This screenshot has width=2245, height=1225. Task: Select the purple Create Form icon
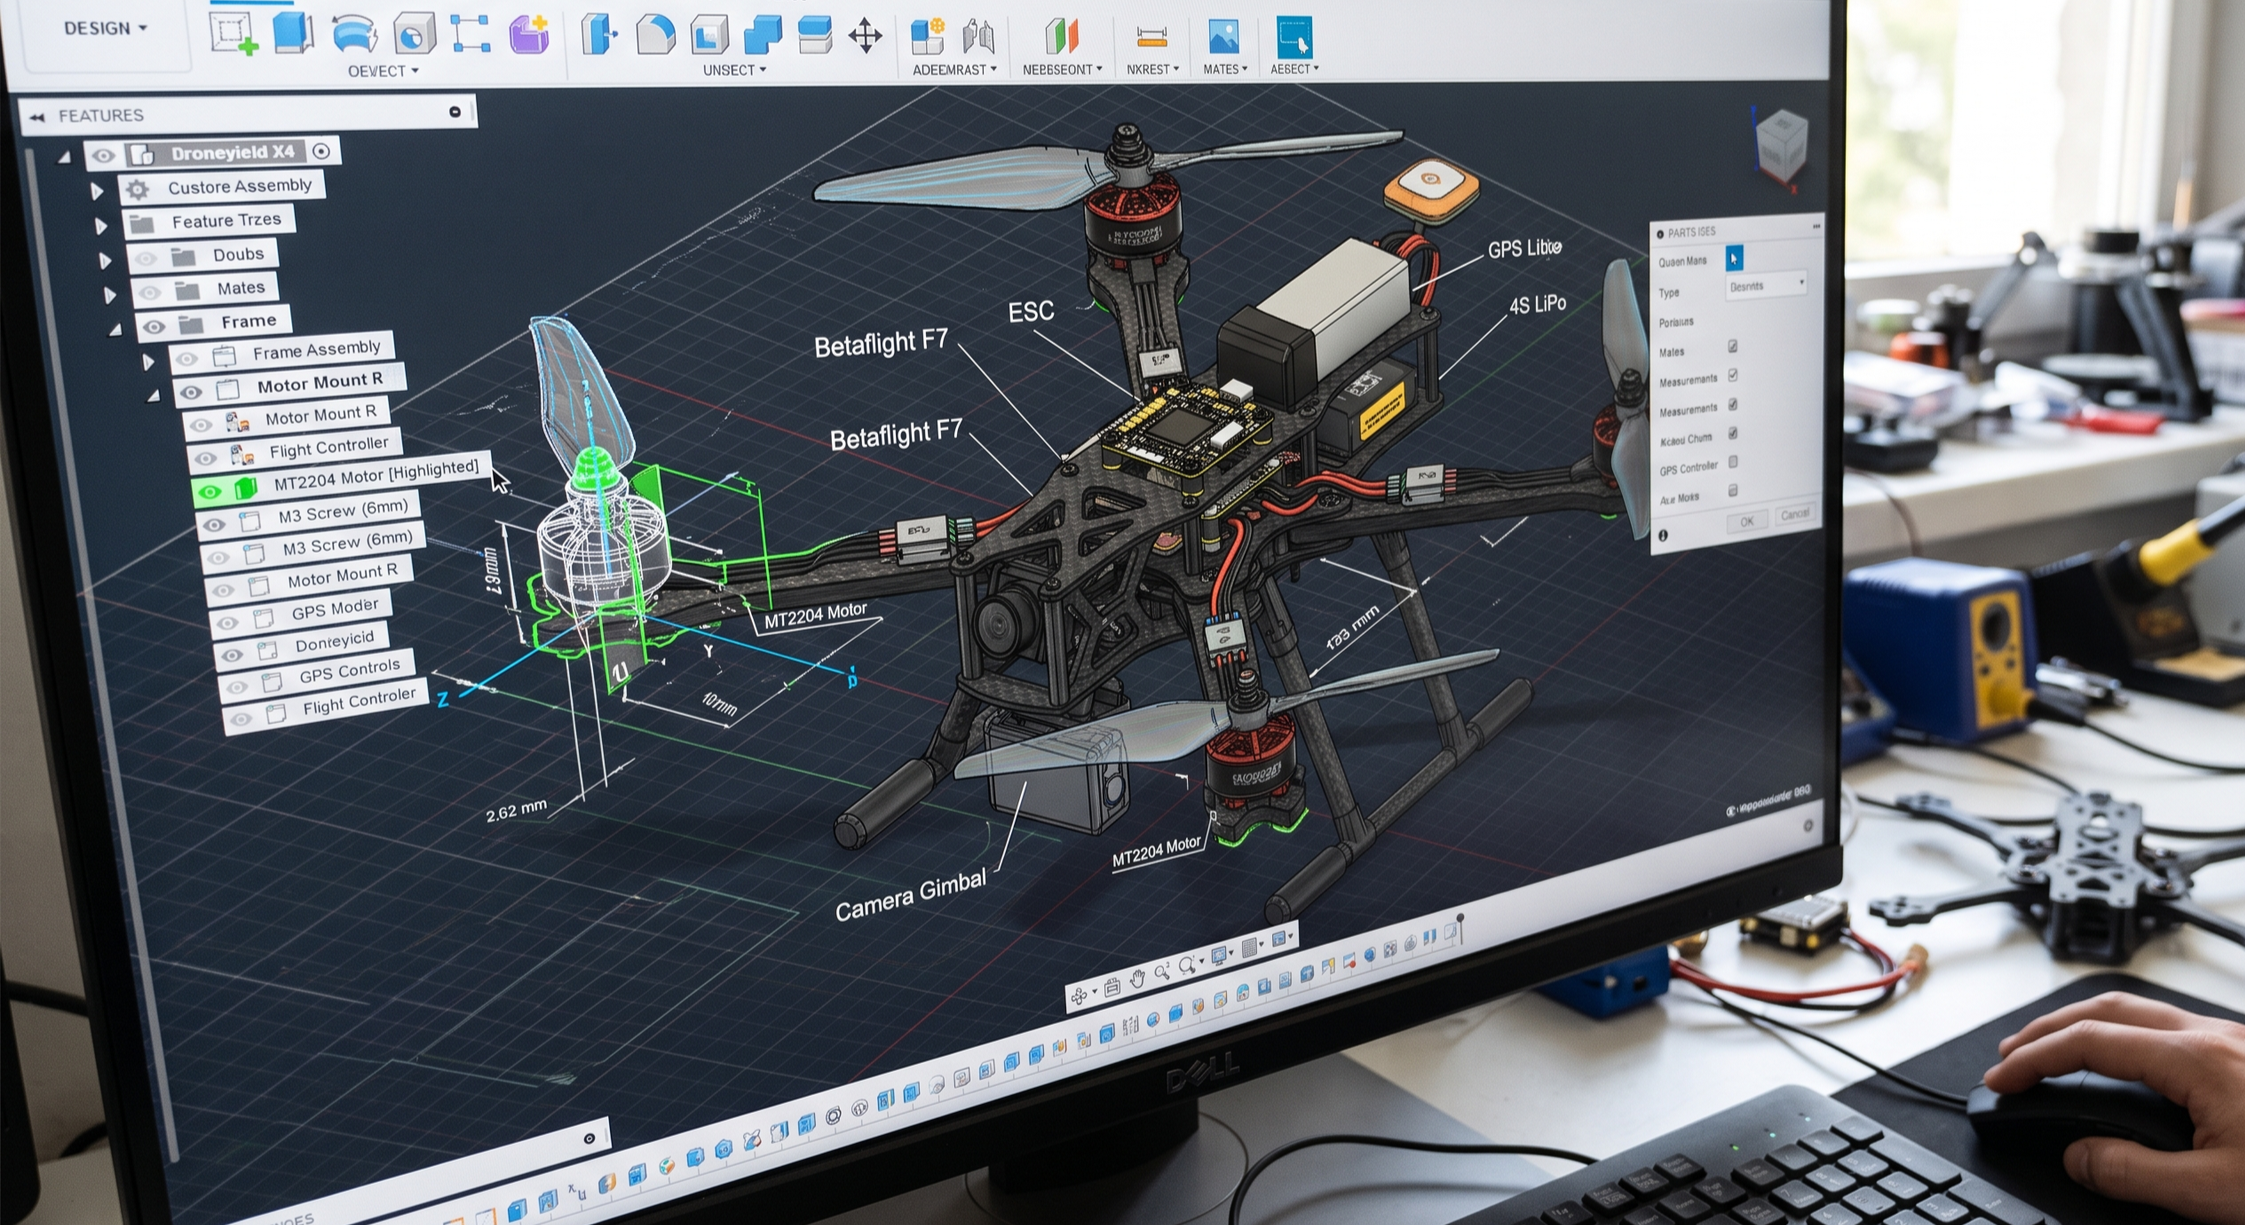pos(530,34)
